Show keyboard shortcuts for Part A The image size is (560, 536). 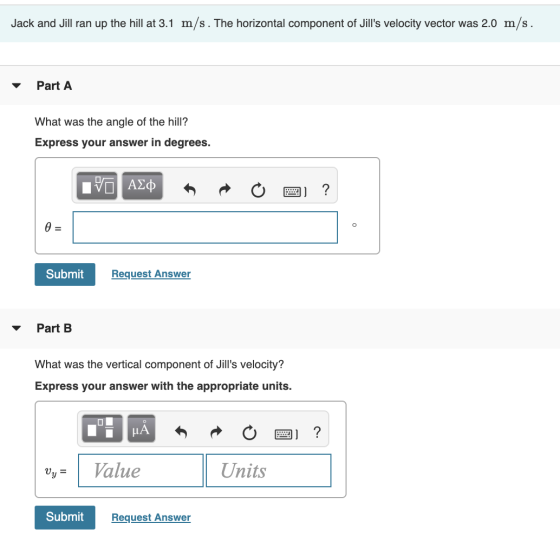(x=294, y=192)
